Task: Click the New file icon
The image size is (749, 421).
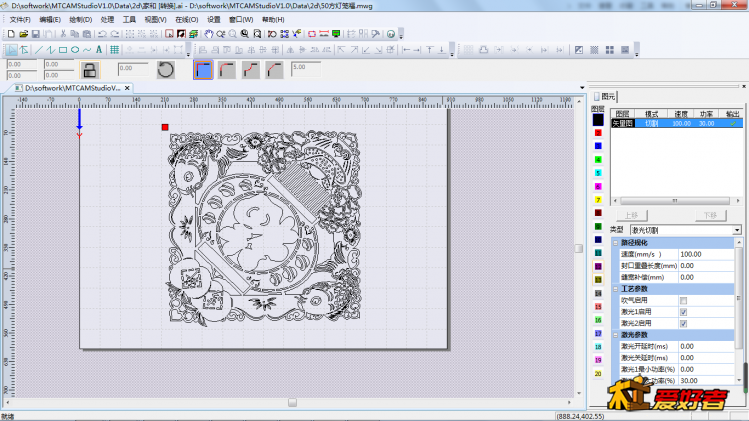Action: [x=11, y=34]
